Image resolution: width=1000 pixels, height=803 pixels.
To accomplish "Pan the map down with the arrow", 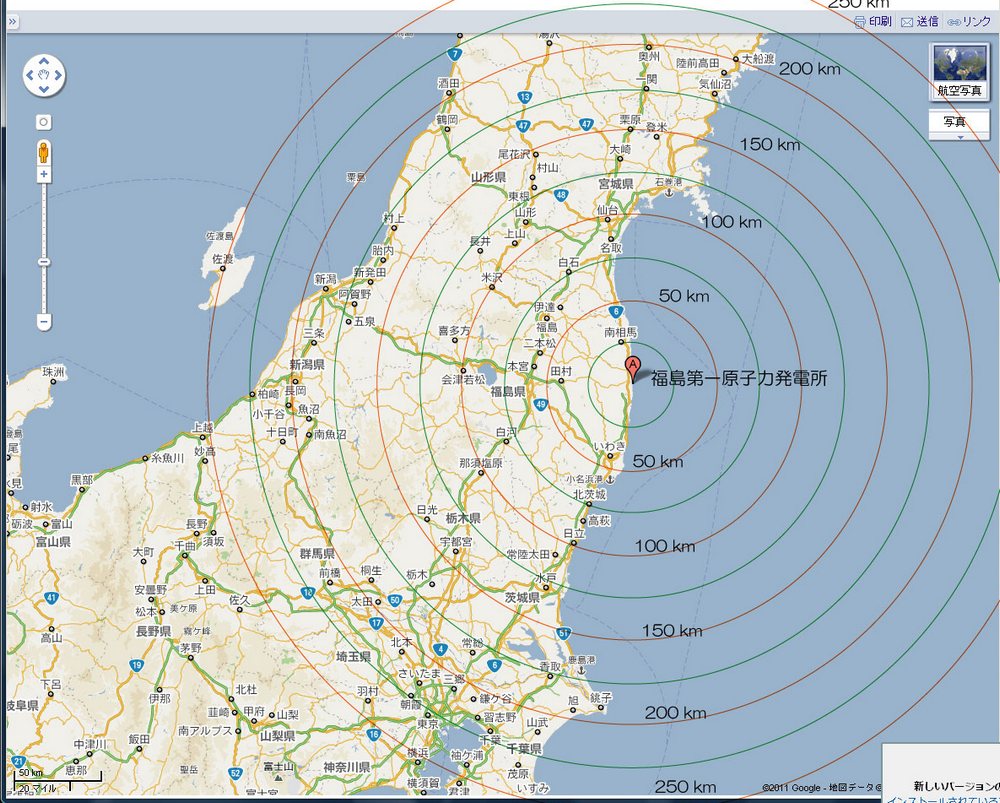I will point(43,89).
